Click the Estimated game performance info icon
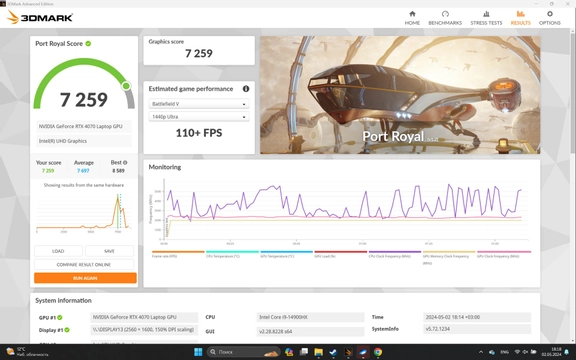 click(x=246, y=89)
